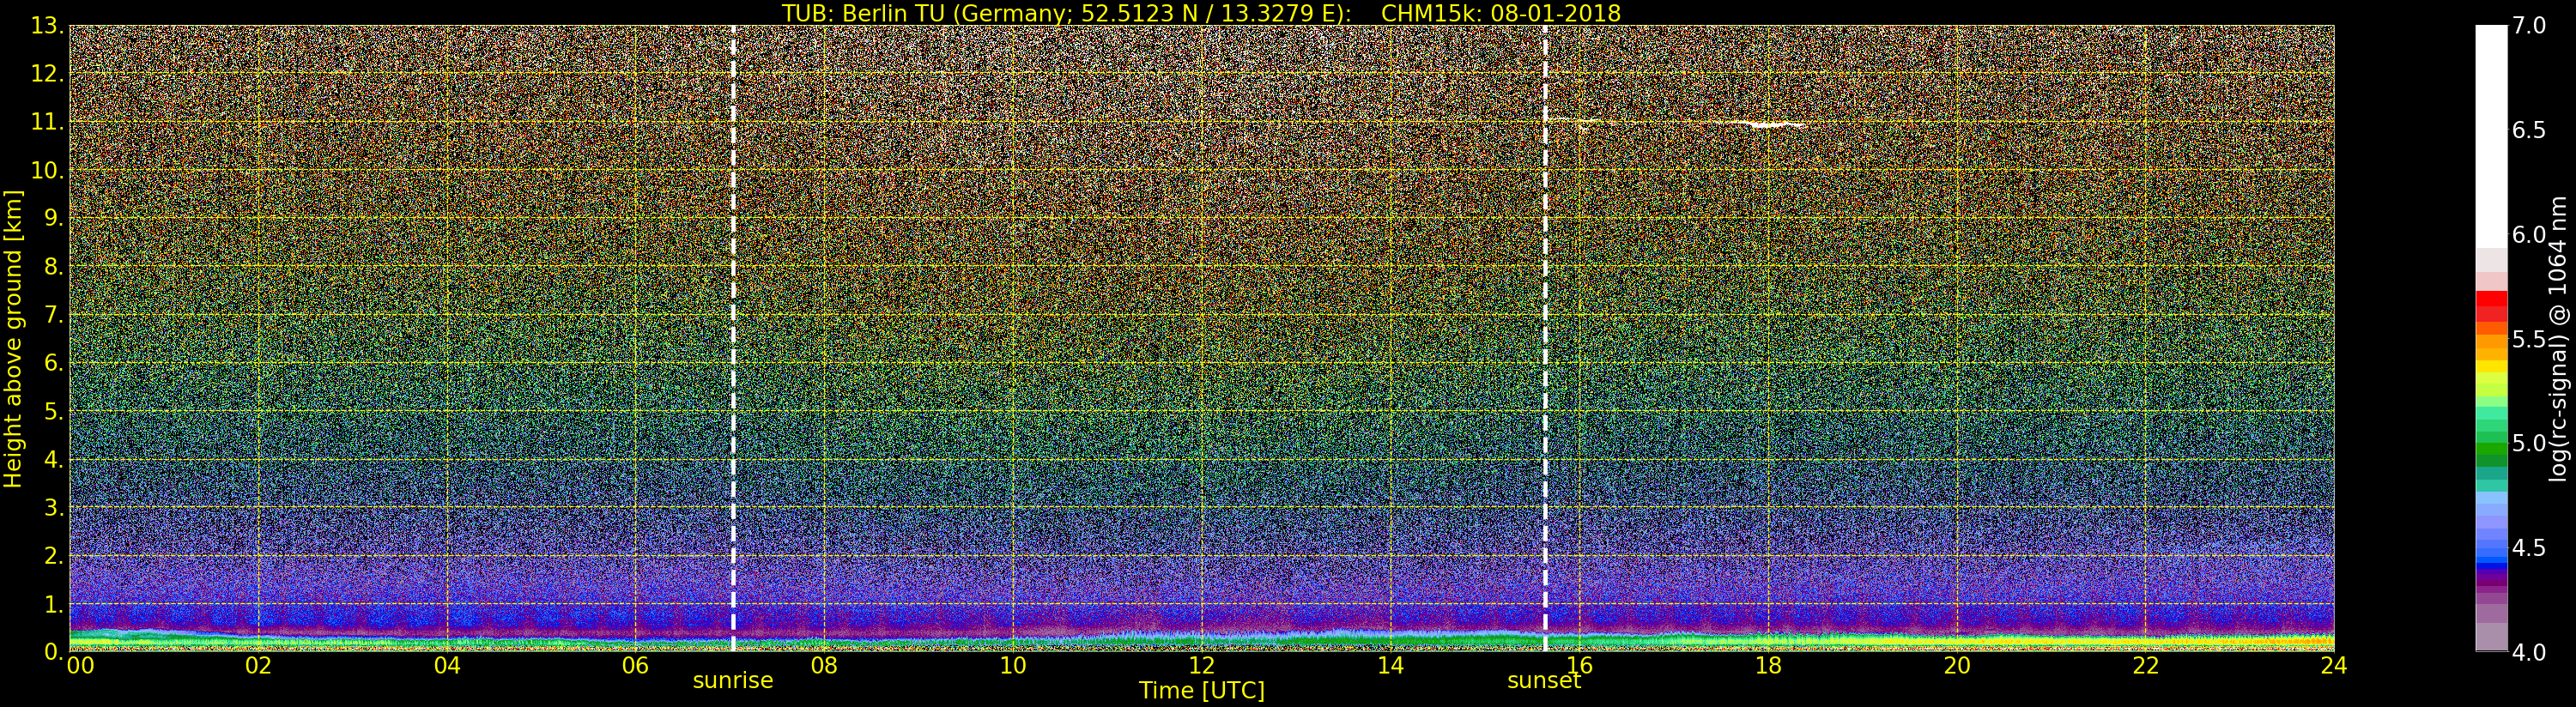The width and height of the screenshot is (2576, 707).
Task: Click the 'Height above ground [km]' axis label
Action: 13,338
